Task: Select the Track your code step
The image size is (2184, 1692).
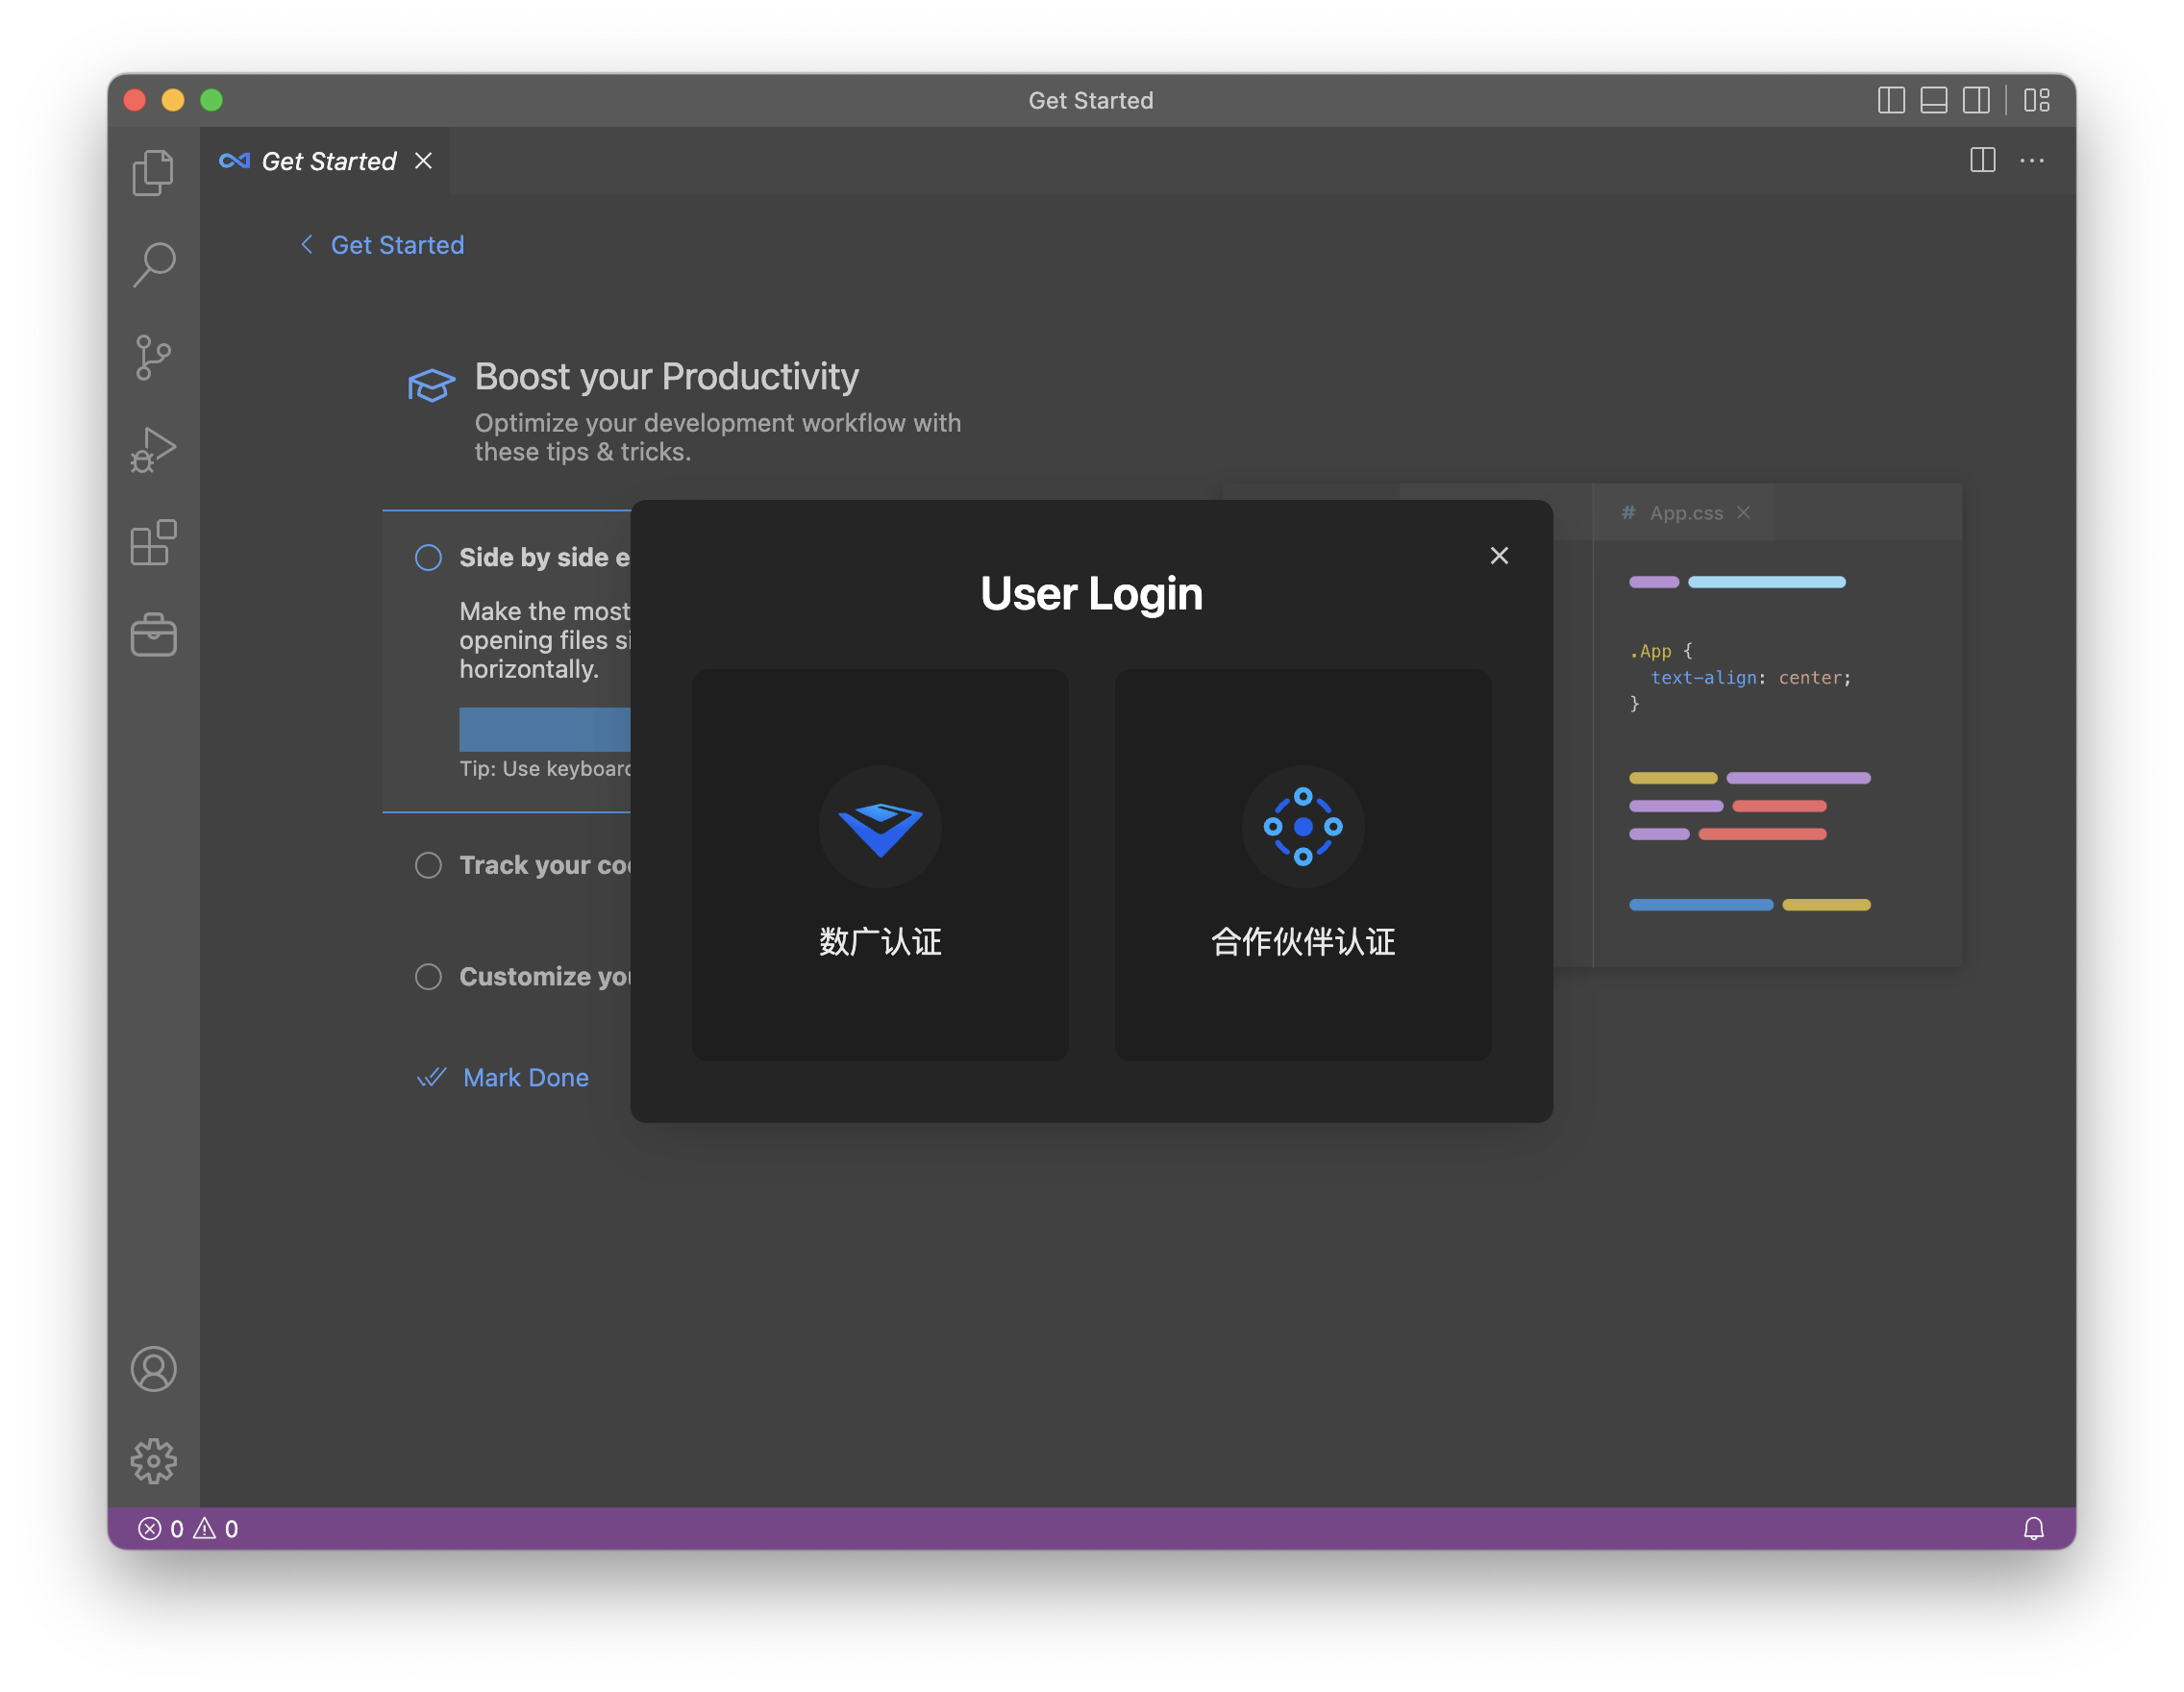Action: point(428,864)
